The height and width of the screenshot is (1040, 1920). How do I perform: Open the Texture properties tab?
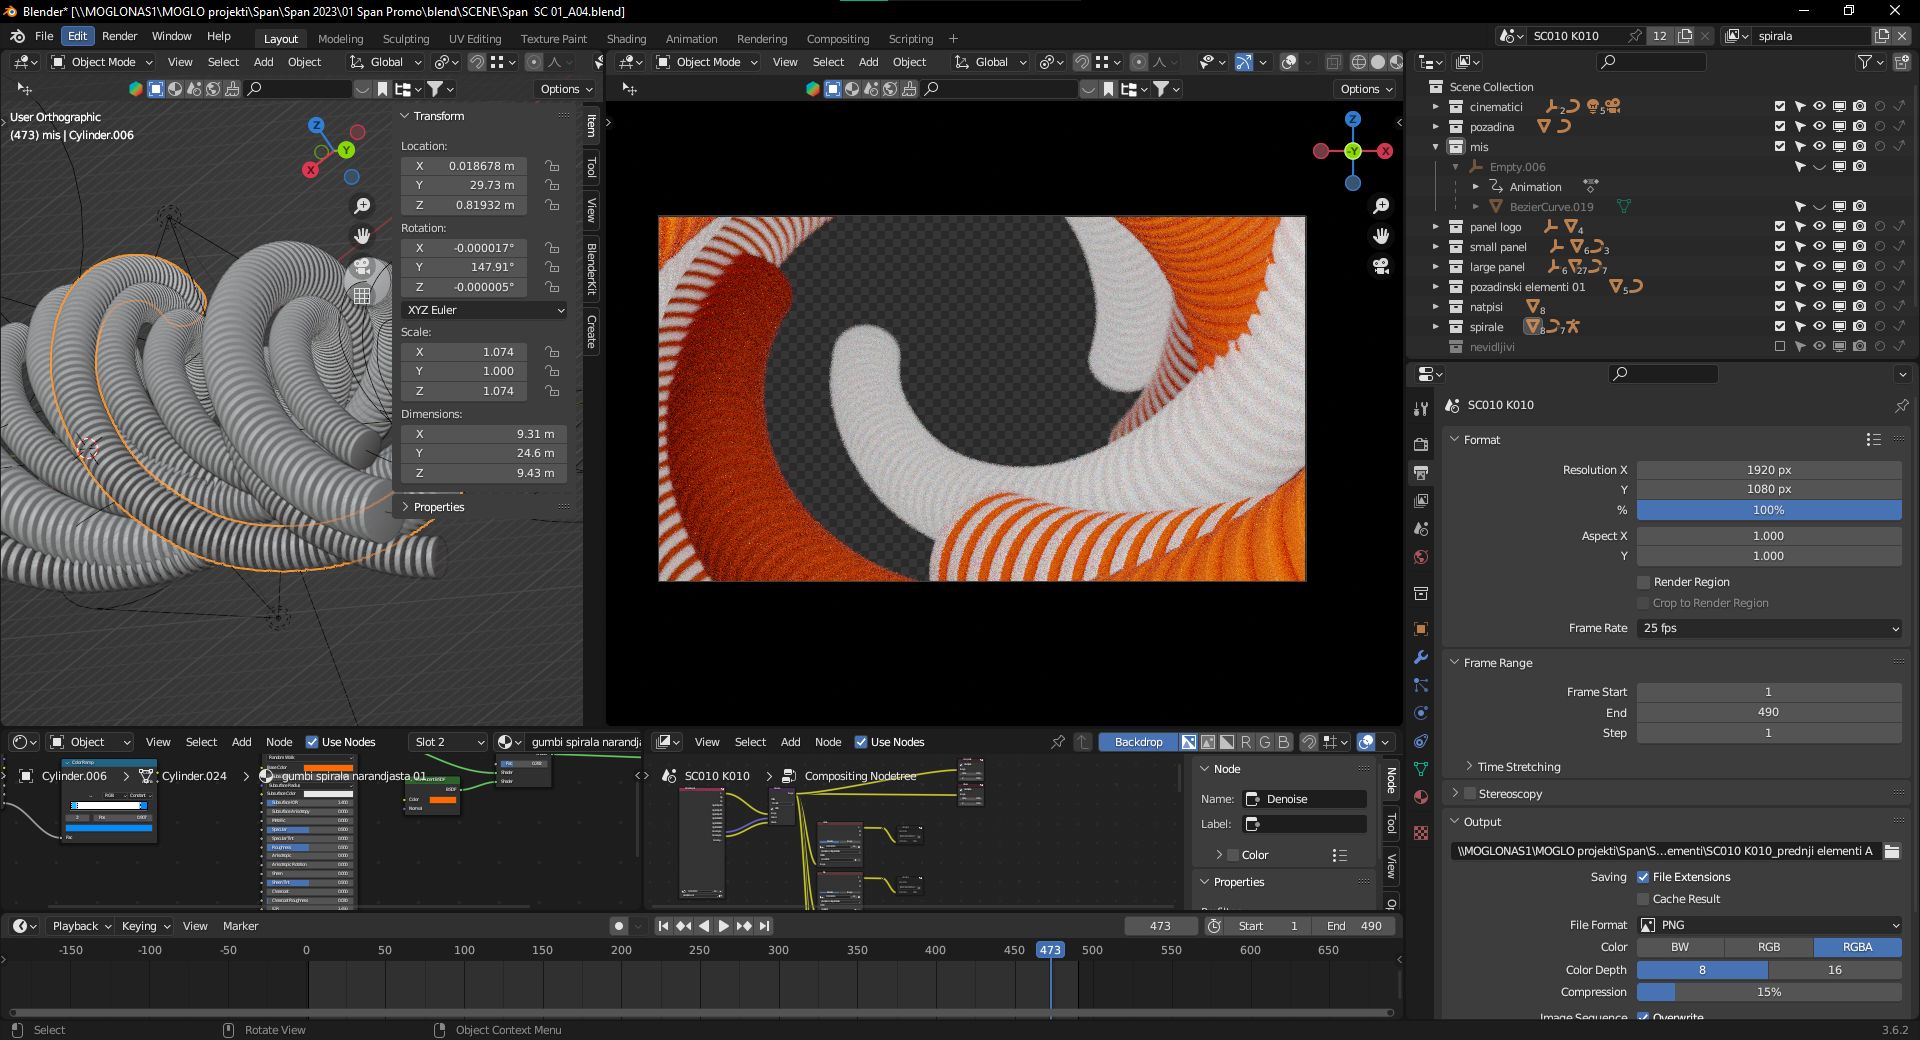point(1421,832)
